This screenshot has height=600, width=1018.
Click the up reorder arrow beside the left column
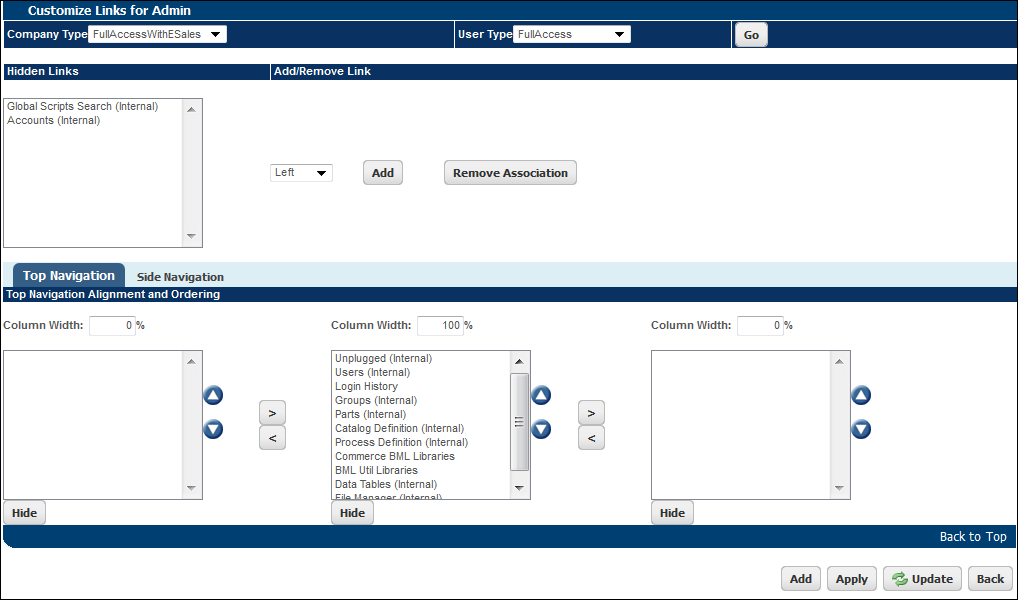coord(213,395)
